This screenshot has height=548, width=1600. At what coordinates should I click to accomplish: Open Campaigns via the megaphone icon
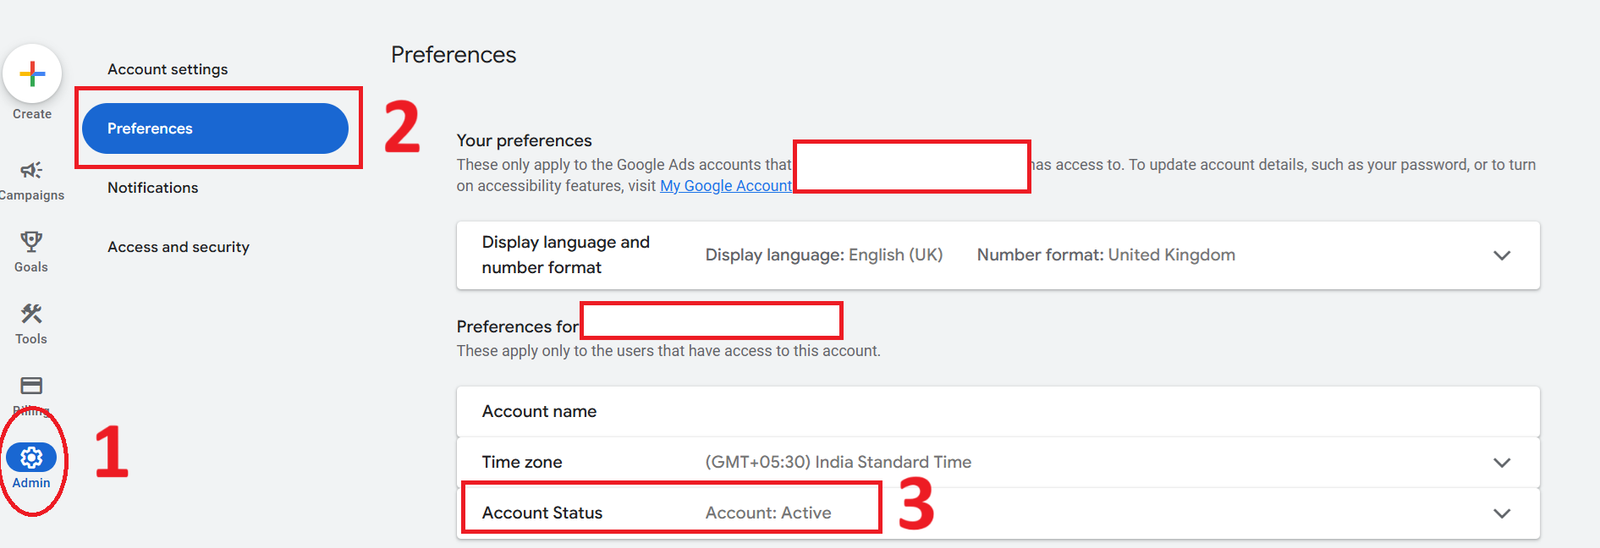click(x=31, y=170)
